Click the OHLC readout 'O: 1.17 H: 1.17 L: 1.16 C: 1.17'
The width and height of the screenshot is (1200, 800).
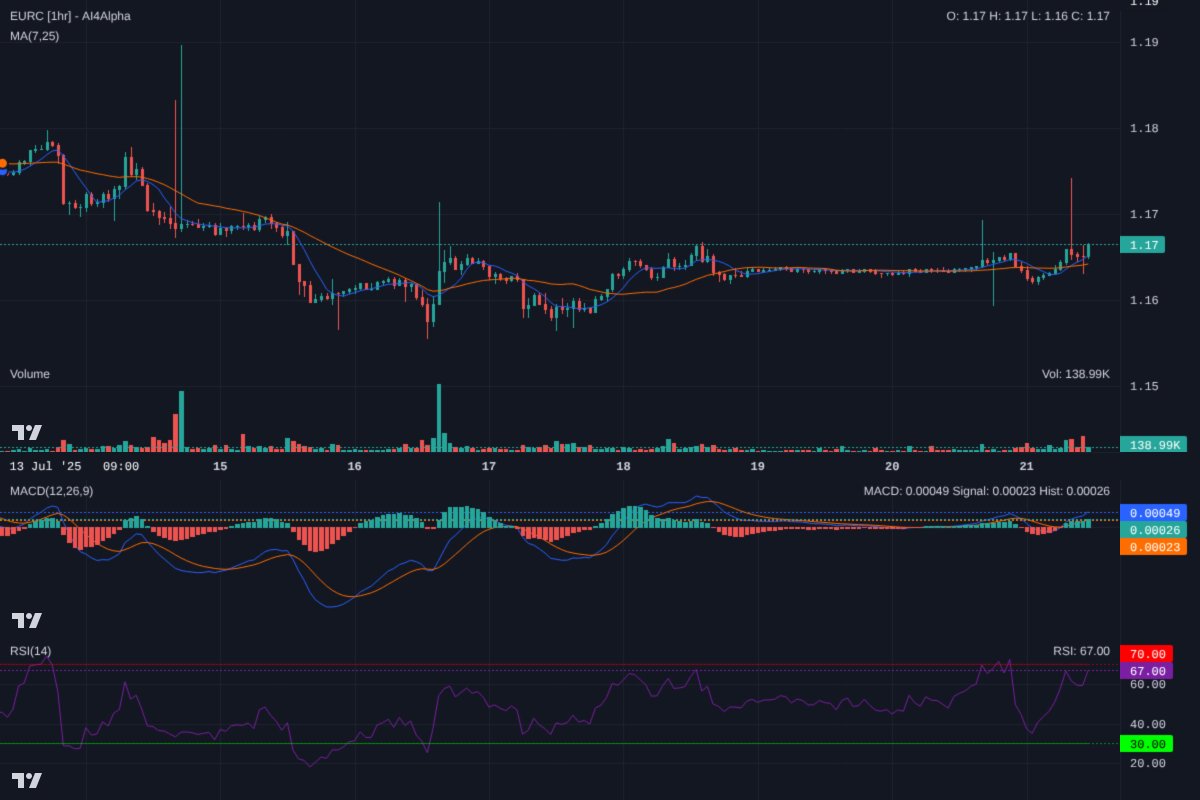[x=1028, y=16]
